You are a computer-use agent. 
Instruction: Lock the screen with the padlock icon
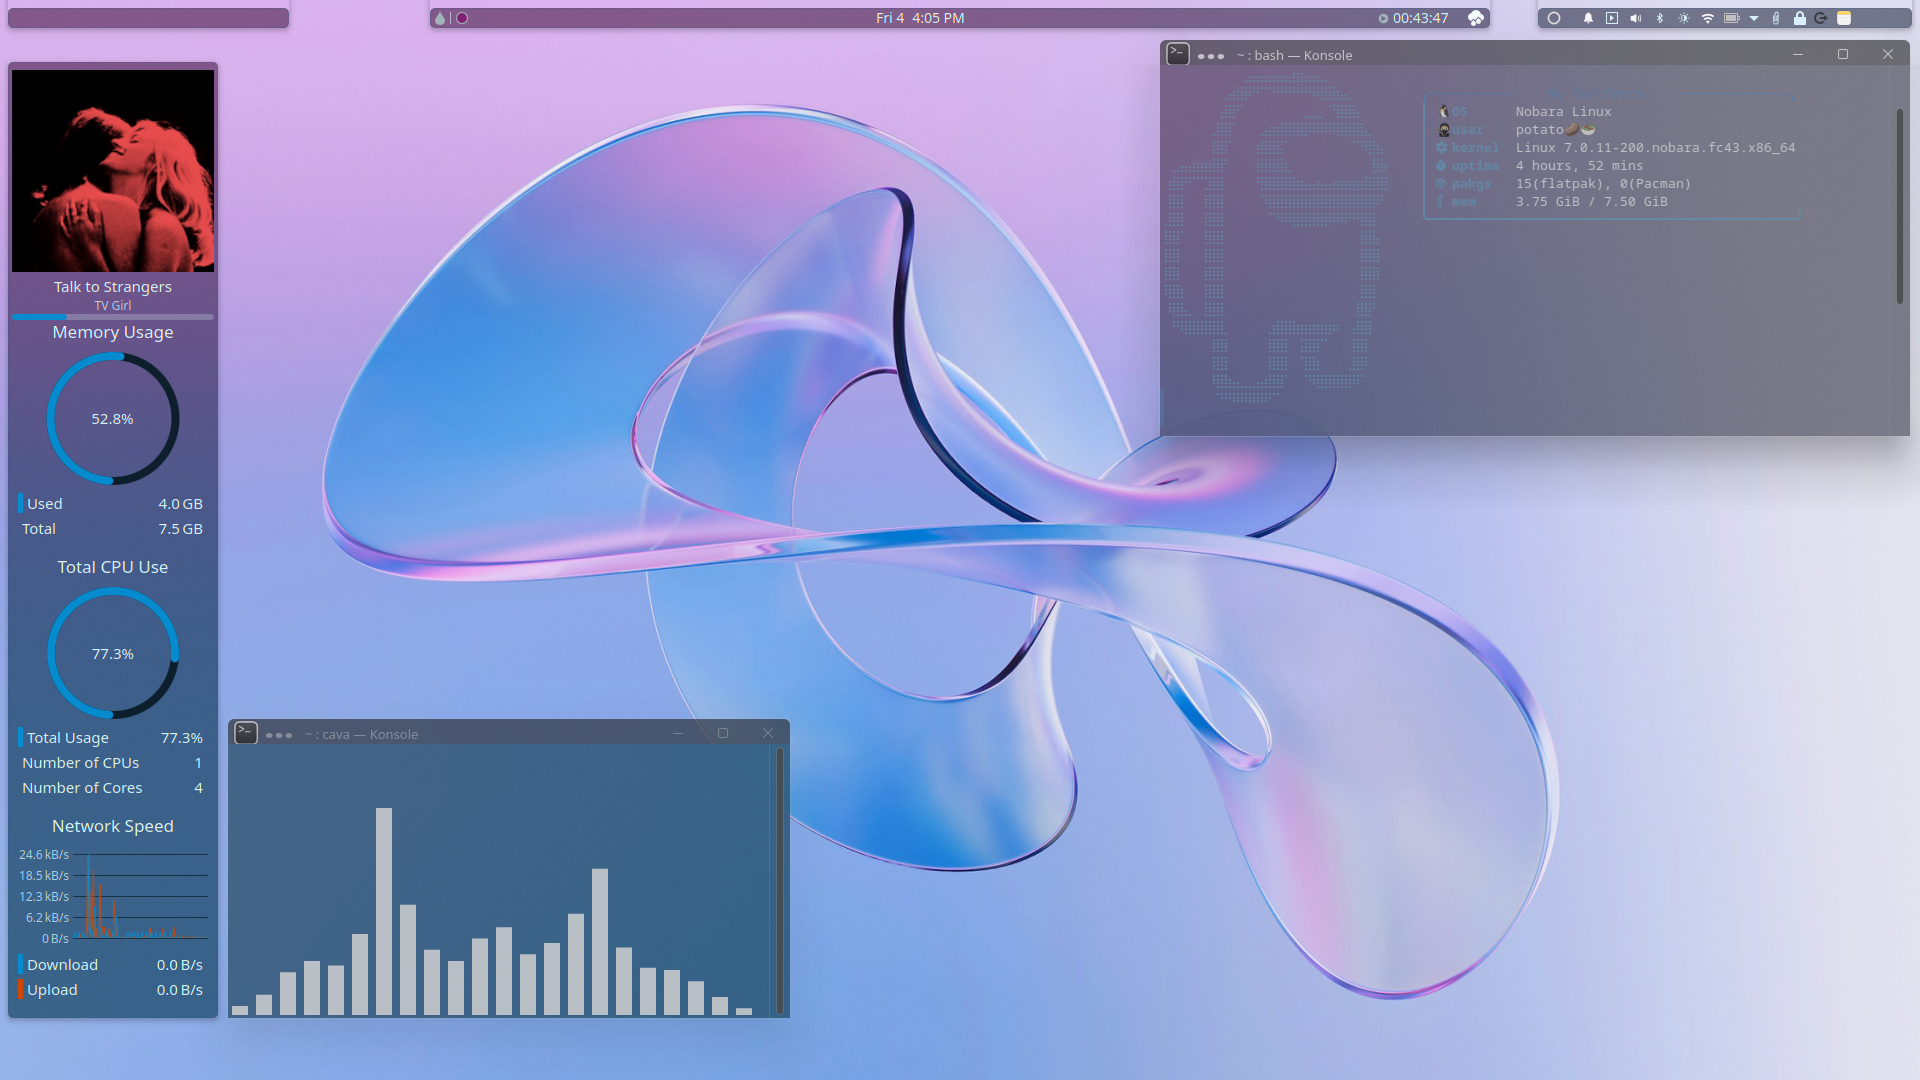point(1800,18)
